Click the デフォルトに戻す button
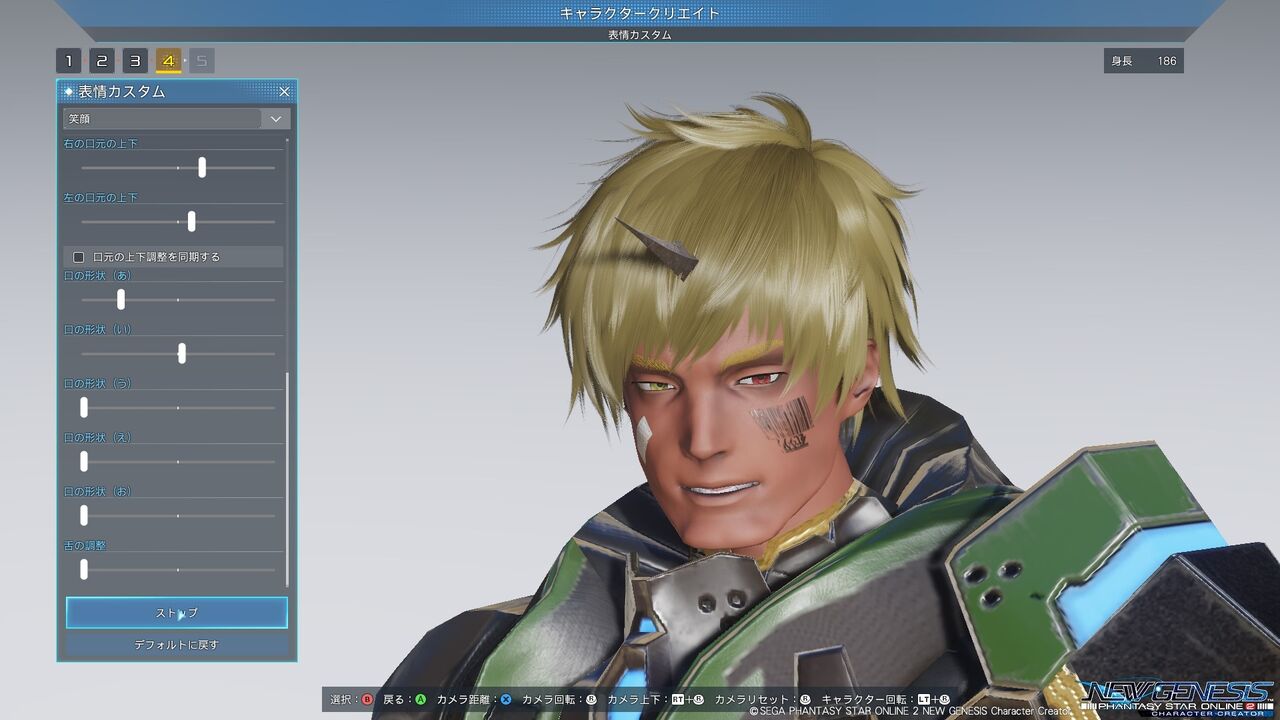 [177, 645]
